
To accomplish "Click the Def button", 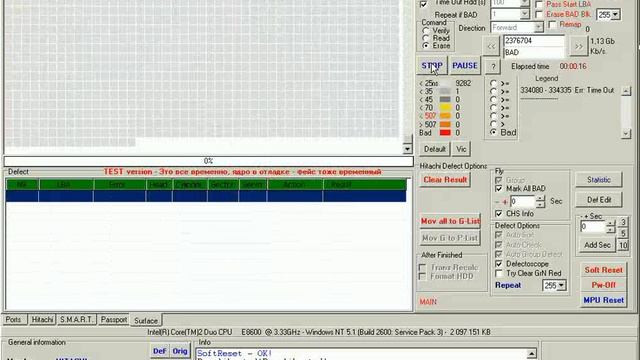I will click(x=159, y=351).
